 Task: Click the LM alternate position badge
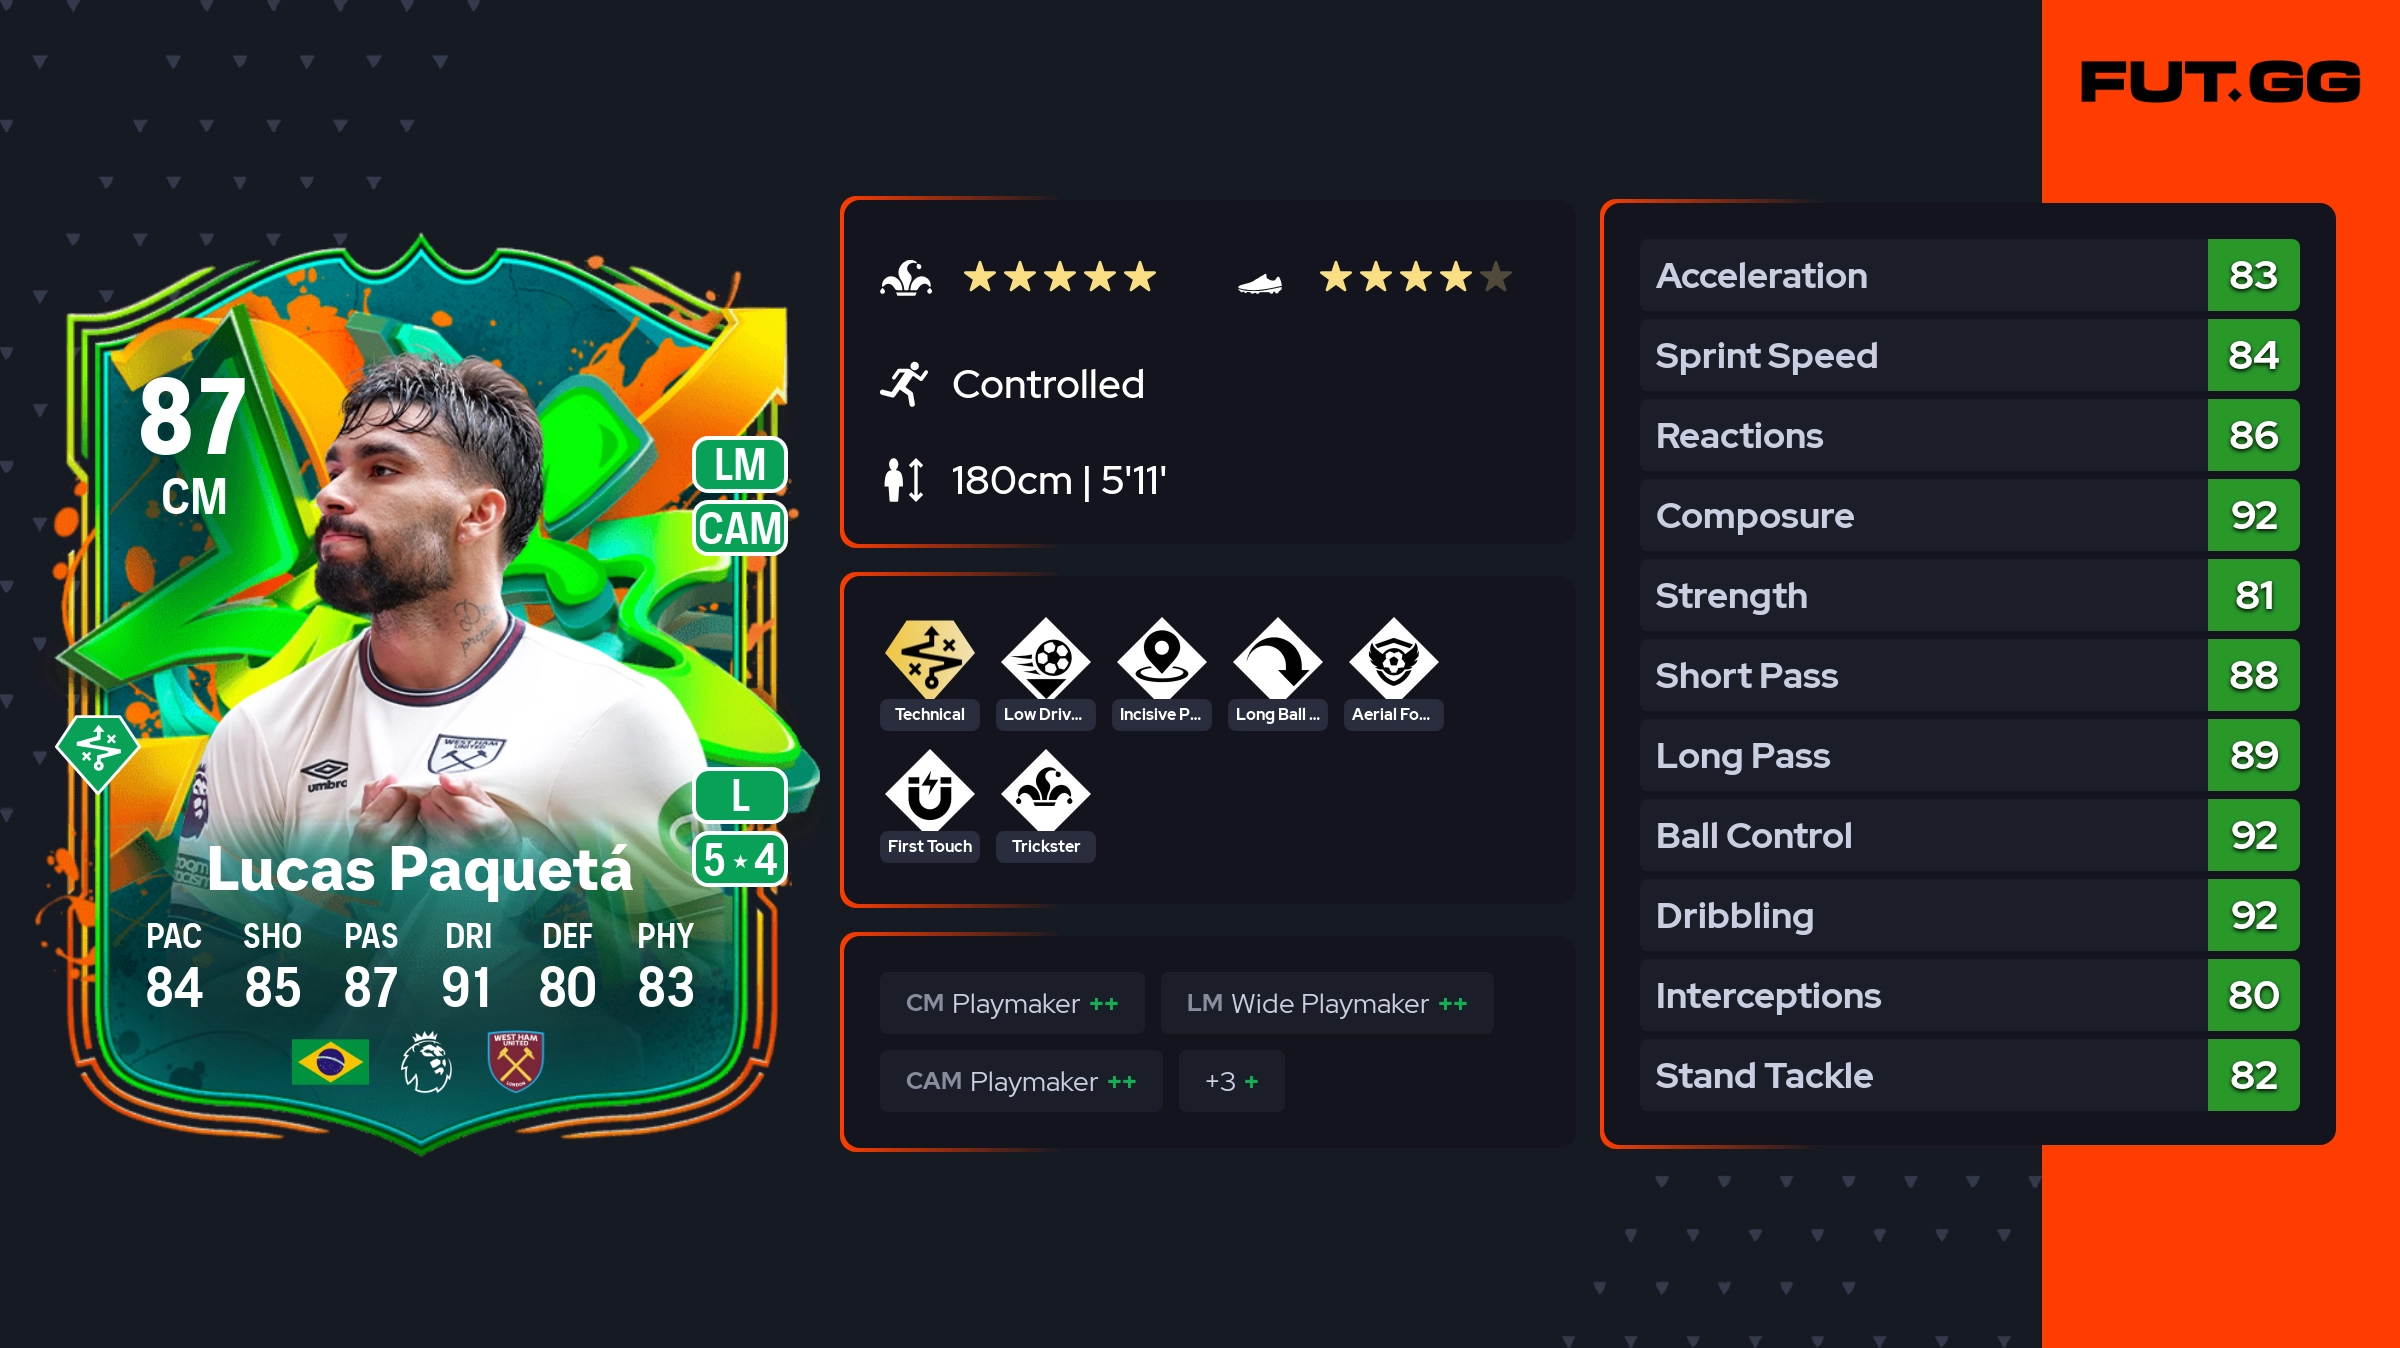tap(740, 465)
